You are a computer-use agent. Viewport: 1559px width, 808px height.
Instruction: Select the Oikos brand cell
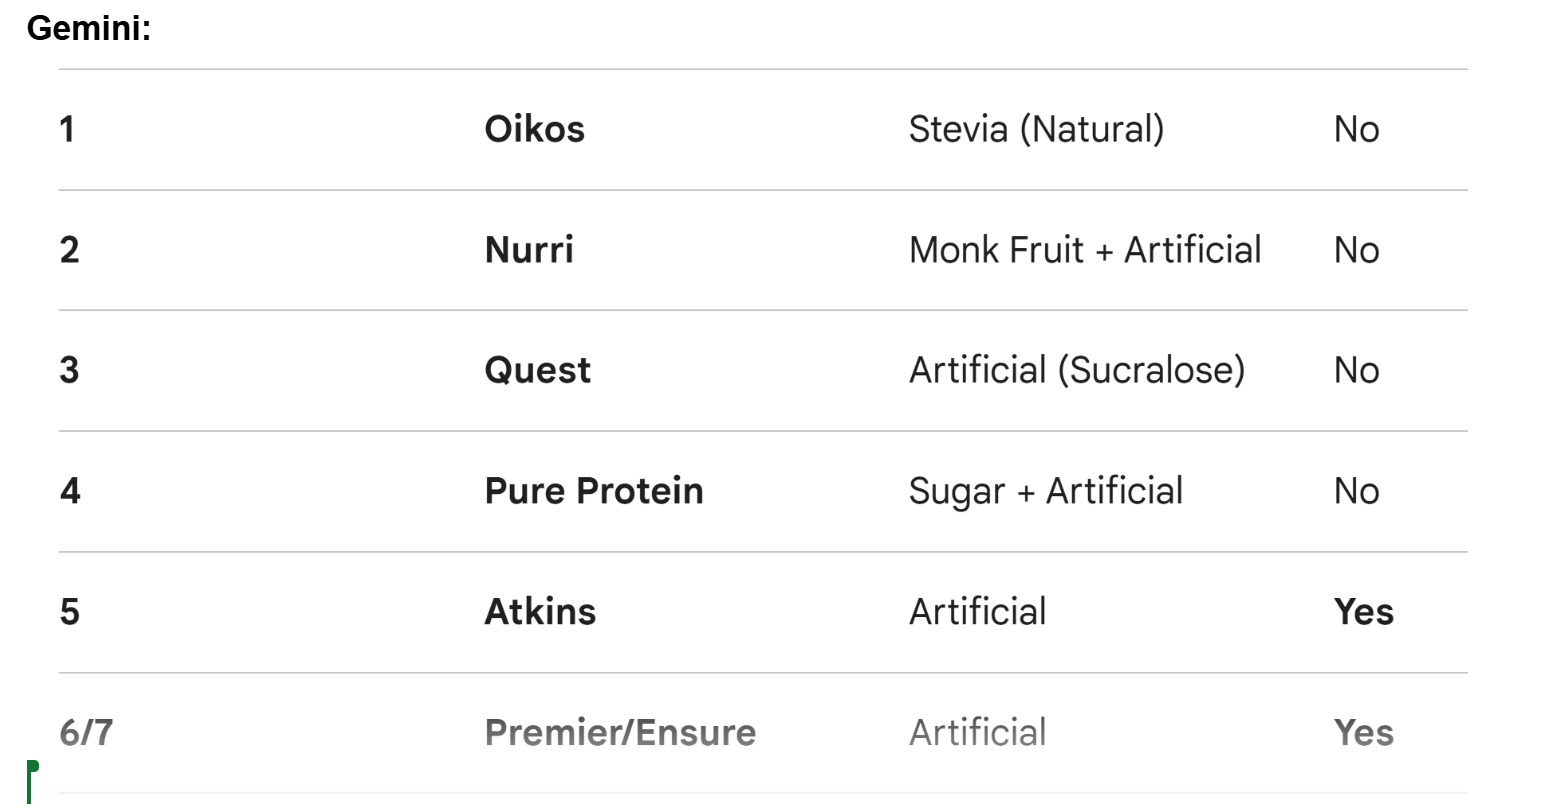click(534, 129)
